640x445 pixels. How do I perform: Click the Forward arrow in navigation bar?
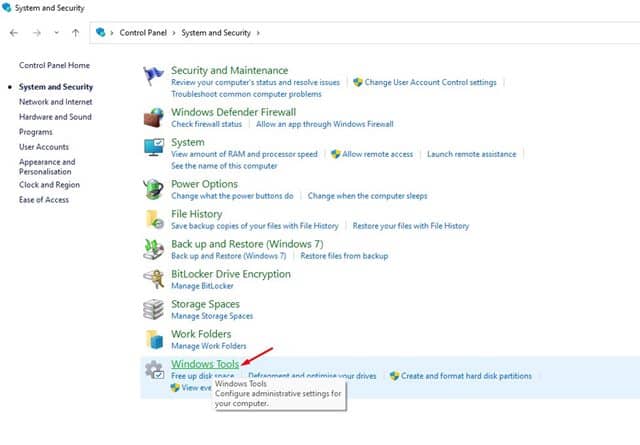tap(37, 33)
